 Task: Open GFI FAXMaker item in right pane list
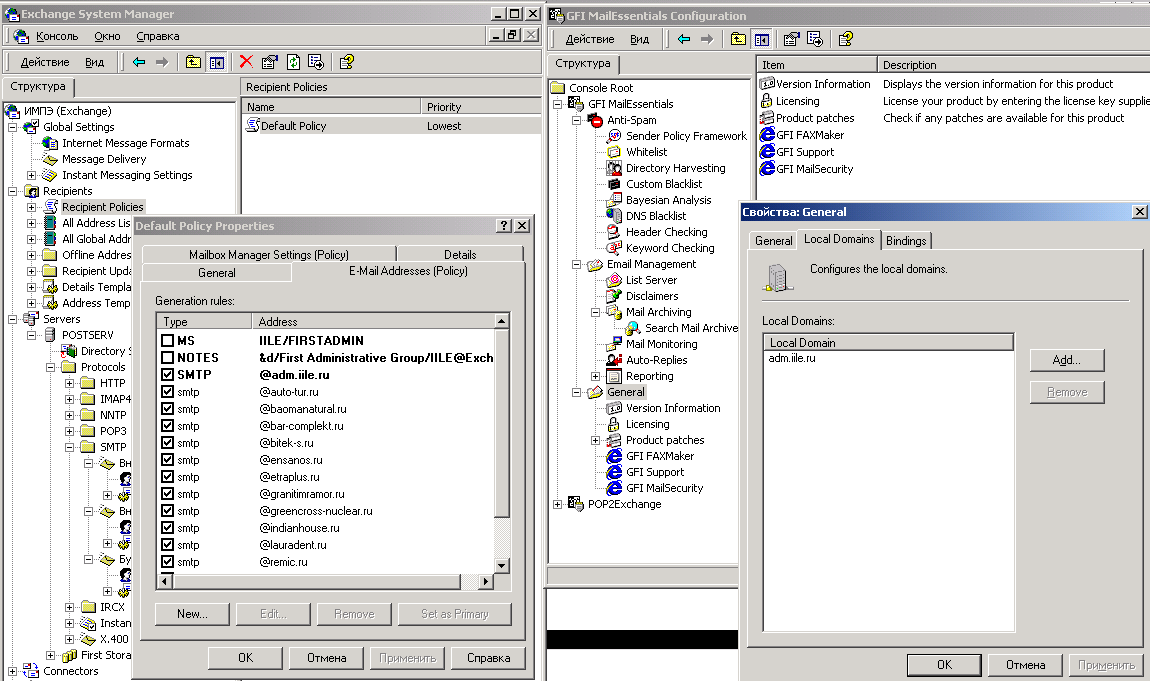click(x=810, y=136)
